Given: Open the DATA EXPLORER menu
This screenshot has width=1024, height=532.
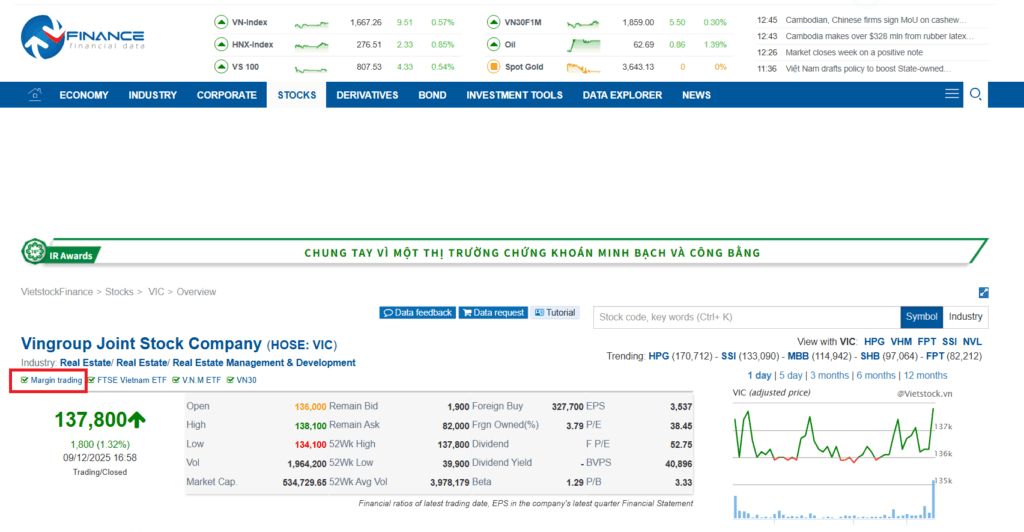Looking at the screenshot, I should [x=622, y=95].
